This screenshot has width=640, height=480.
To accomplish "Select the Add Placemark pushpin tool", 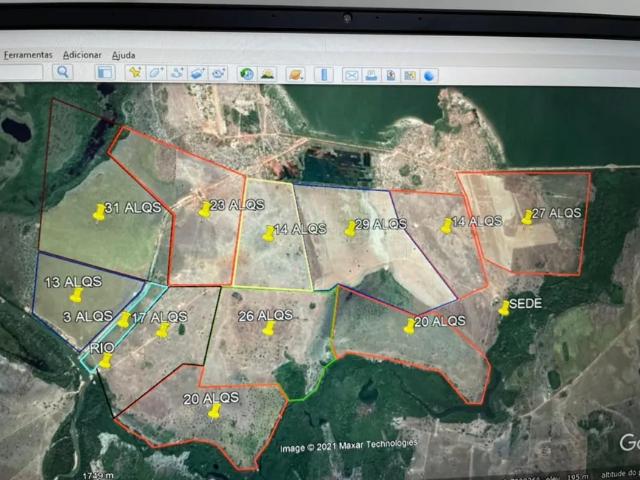I will (x=135, y=73).
